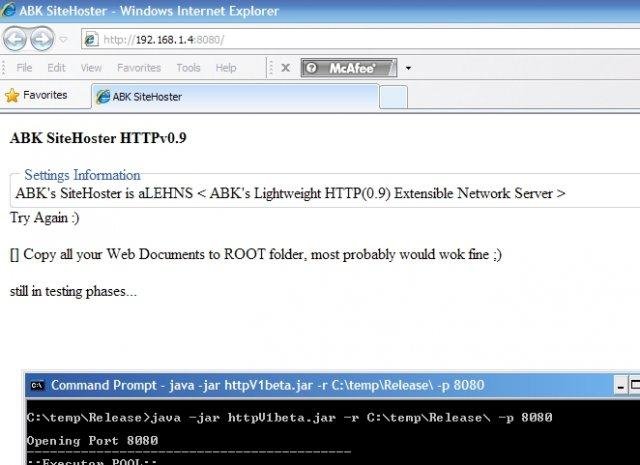640x465 pixels.
Task: Expand the McAfee dropdown arrow
Action: pos(408,68)
